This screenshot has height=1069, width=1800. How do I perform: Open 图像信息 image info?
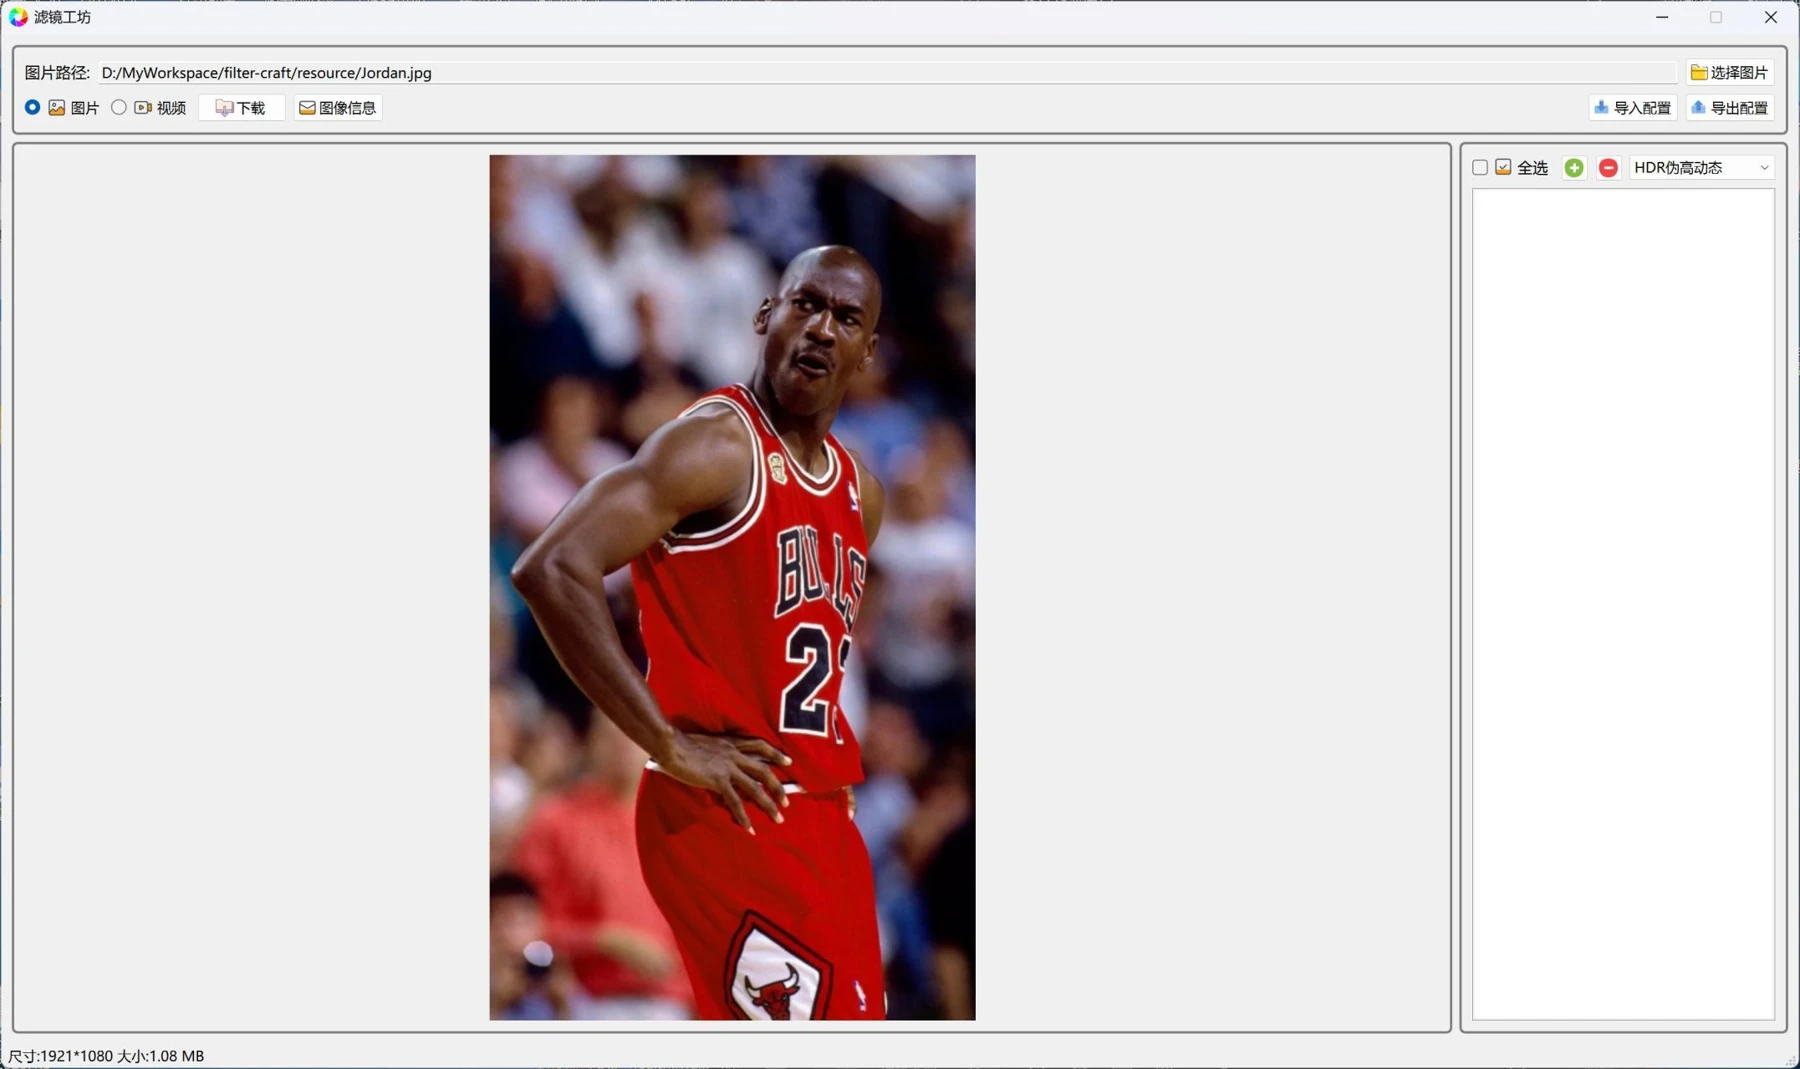338,108
